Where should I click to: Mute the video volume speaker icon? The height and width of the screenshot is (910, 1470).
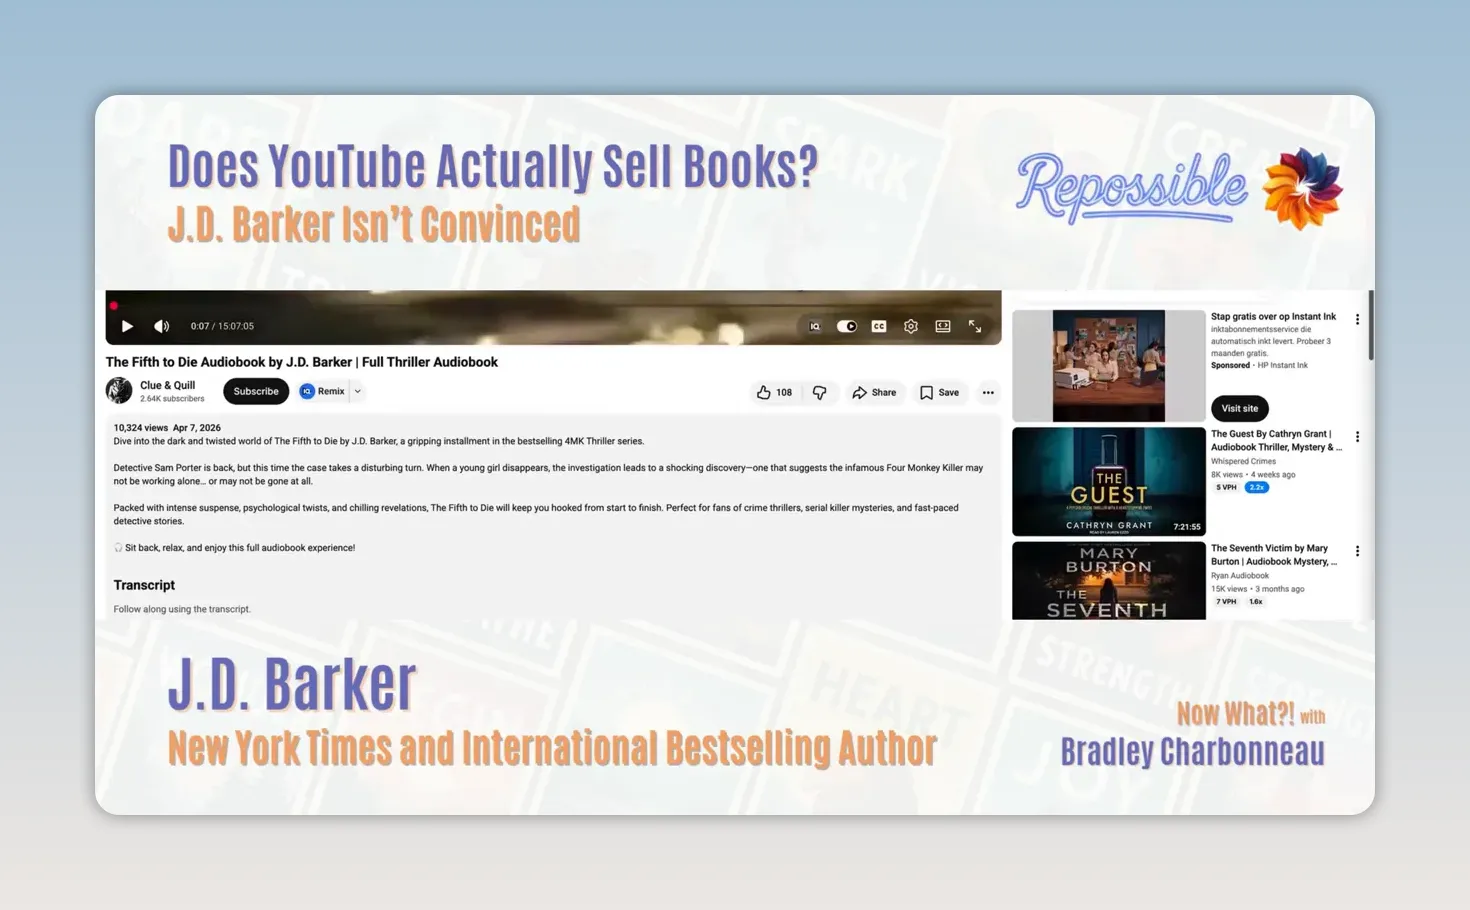[x=161, y=326]
